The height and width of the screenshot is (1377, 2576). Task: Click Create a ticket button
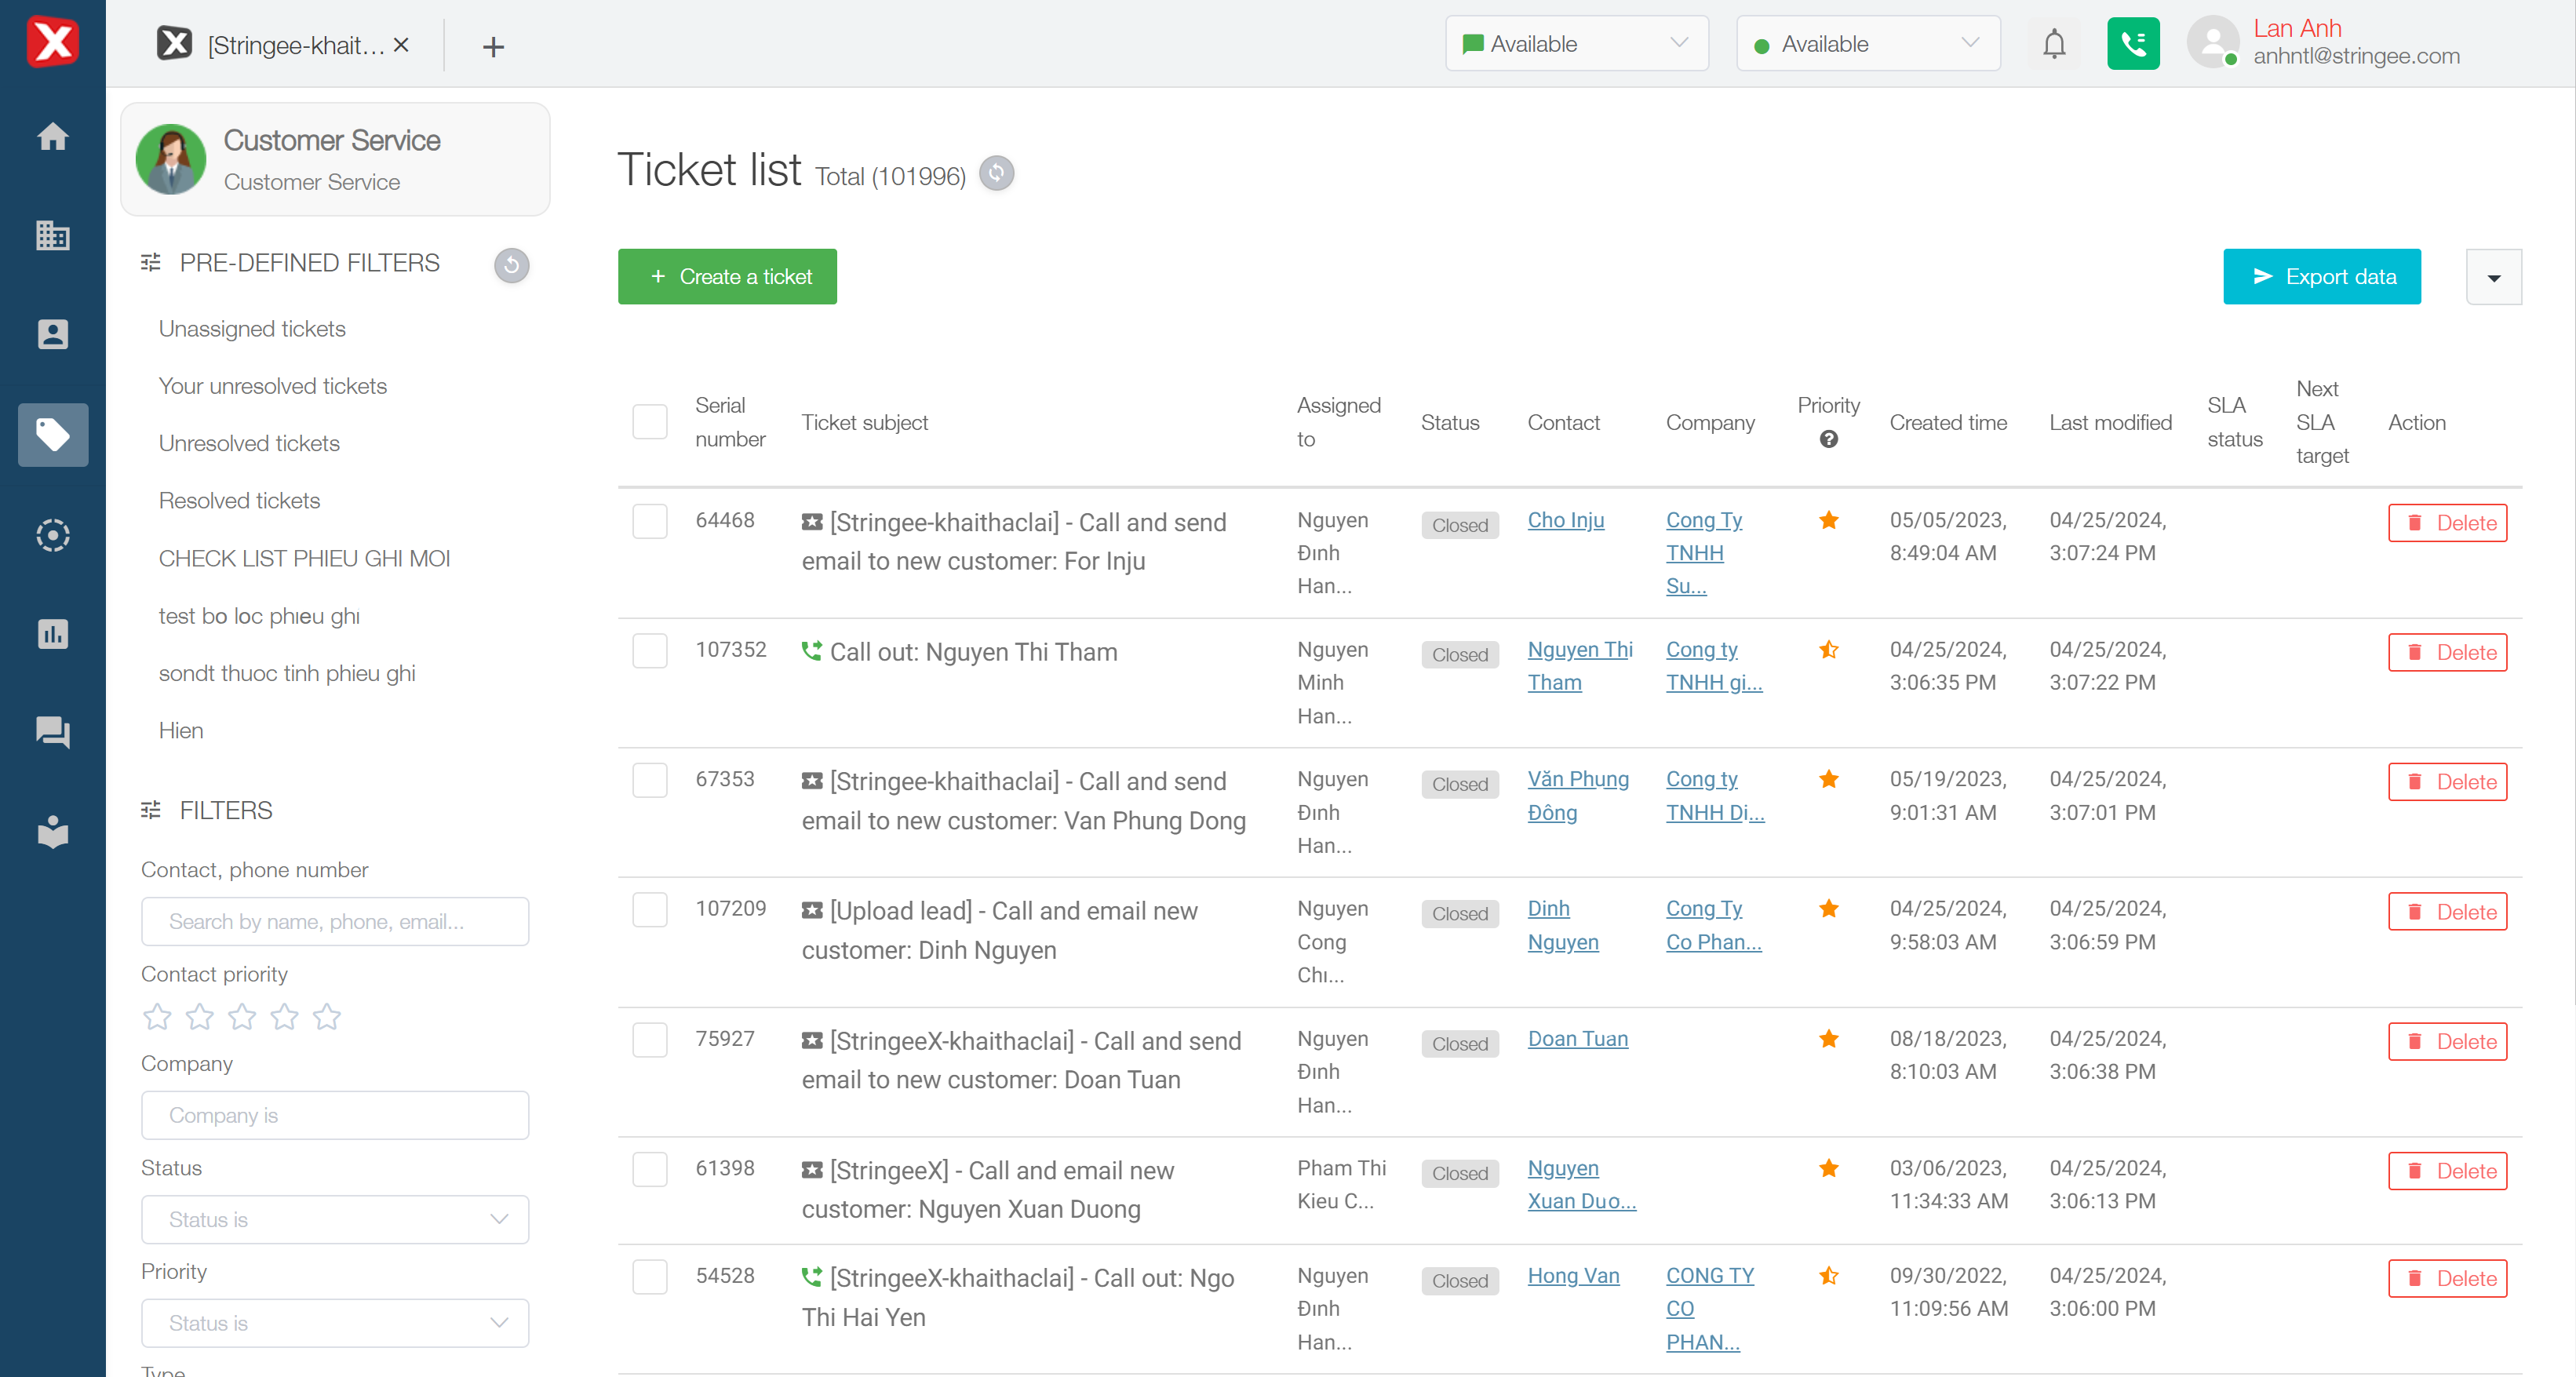[727, 277]
